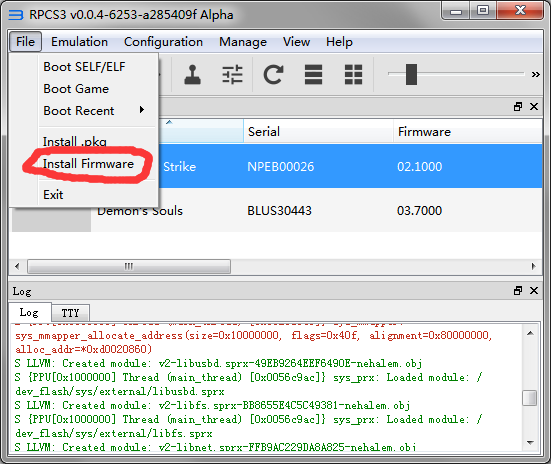Image resolution: width=551 pixels, height=464 pixels.
Task: Float the Log panel
Action: [518, 291]
